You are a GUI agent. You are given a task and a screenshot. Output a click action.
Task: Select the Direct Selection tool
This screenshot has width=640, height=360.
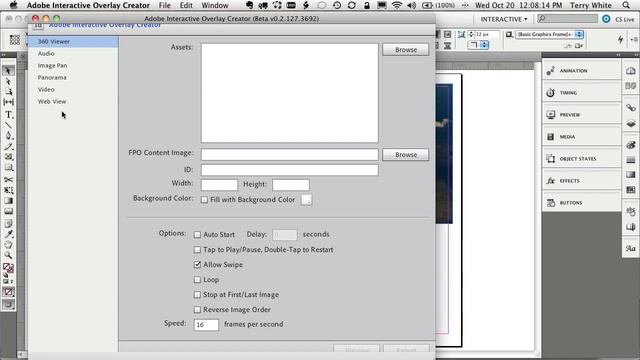[x=8, y=81]
